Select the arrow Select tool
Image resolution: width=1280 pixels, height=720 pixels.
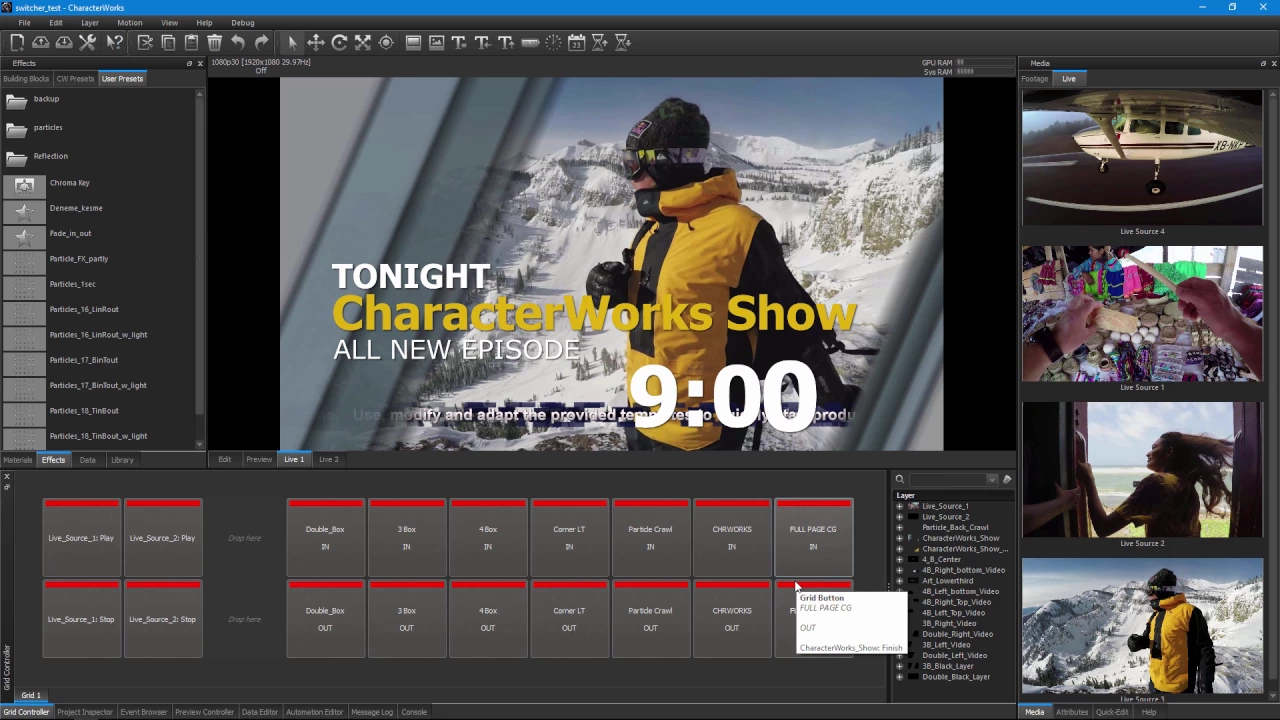292,42
